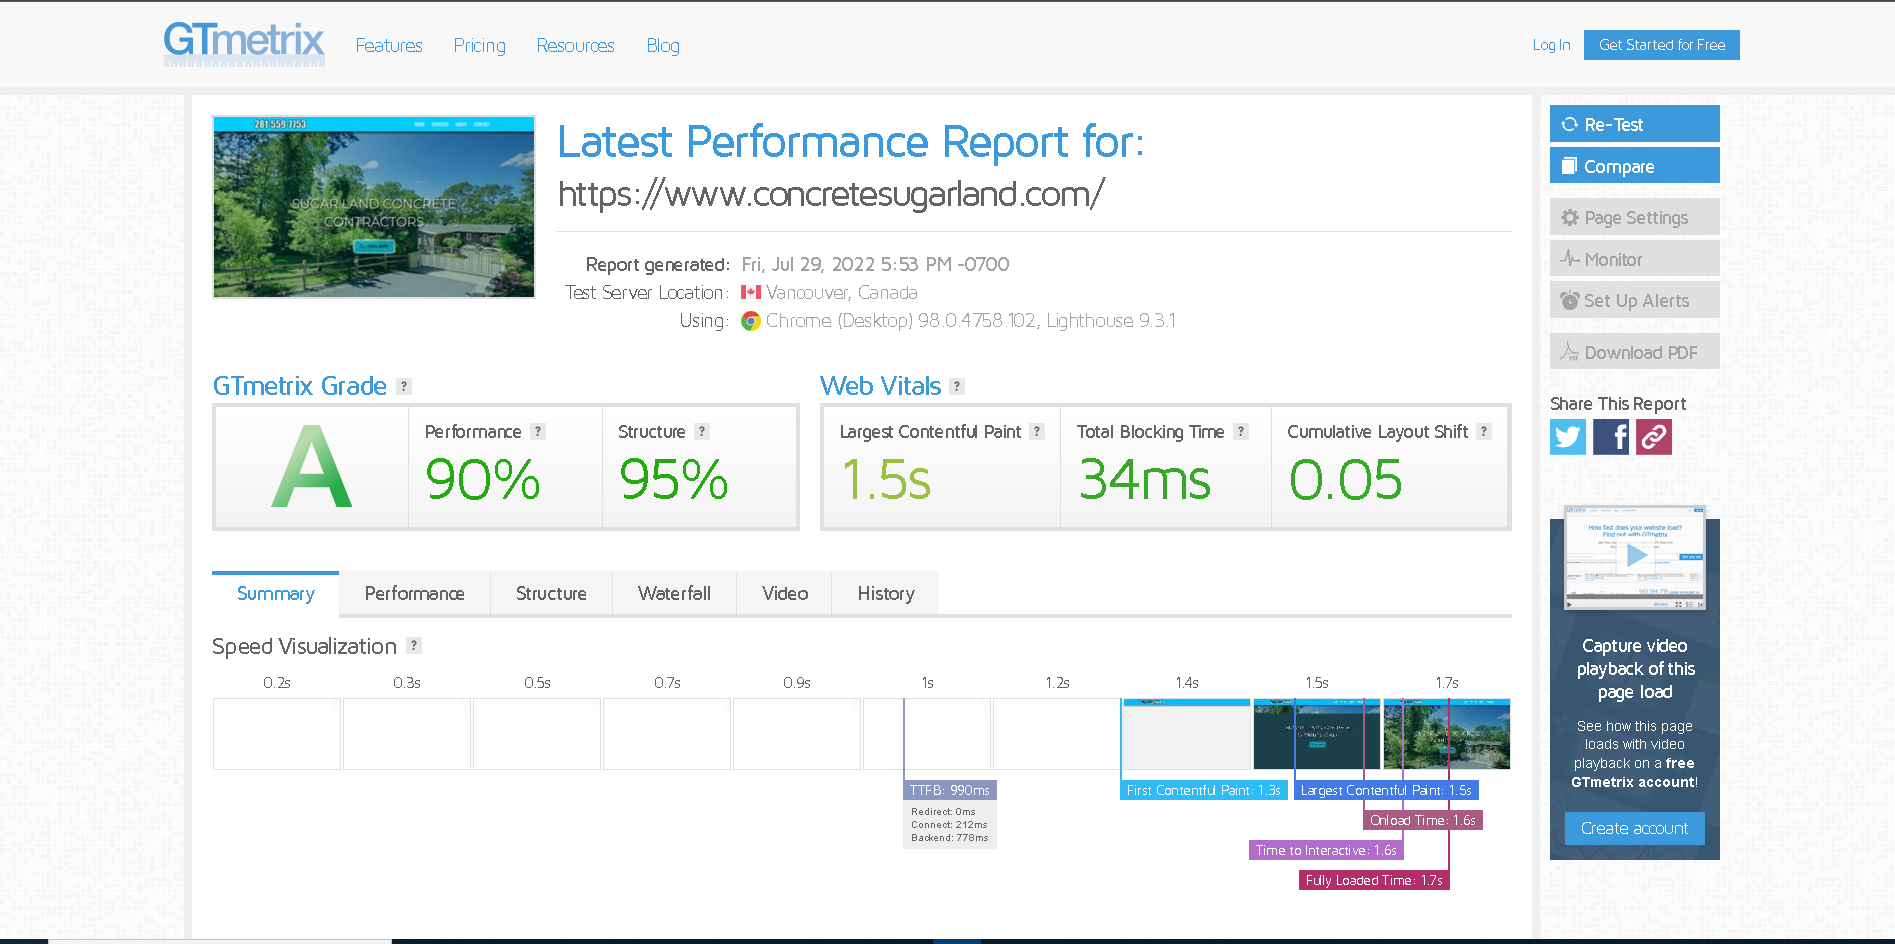1895x944 pixels.
Task: Download PDF of the report
Action: 1635,352
